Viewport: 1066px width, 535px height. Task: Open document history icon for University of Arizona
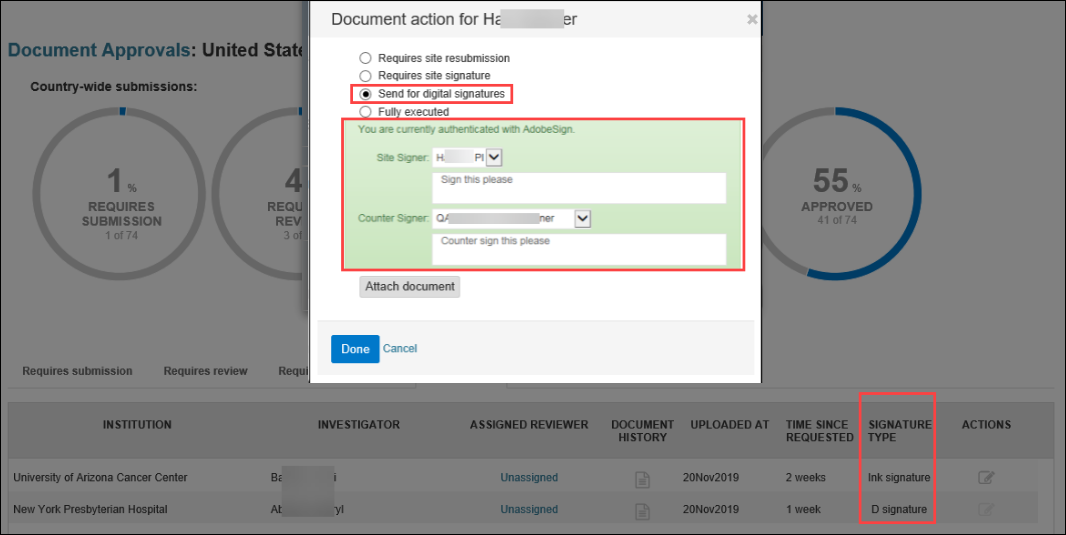coord(642,479)
